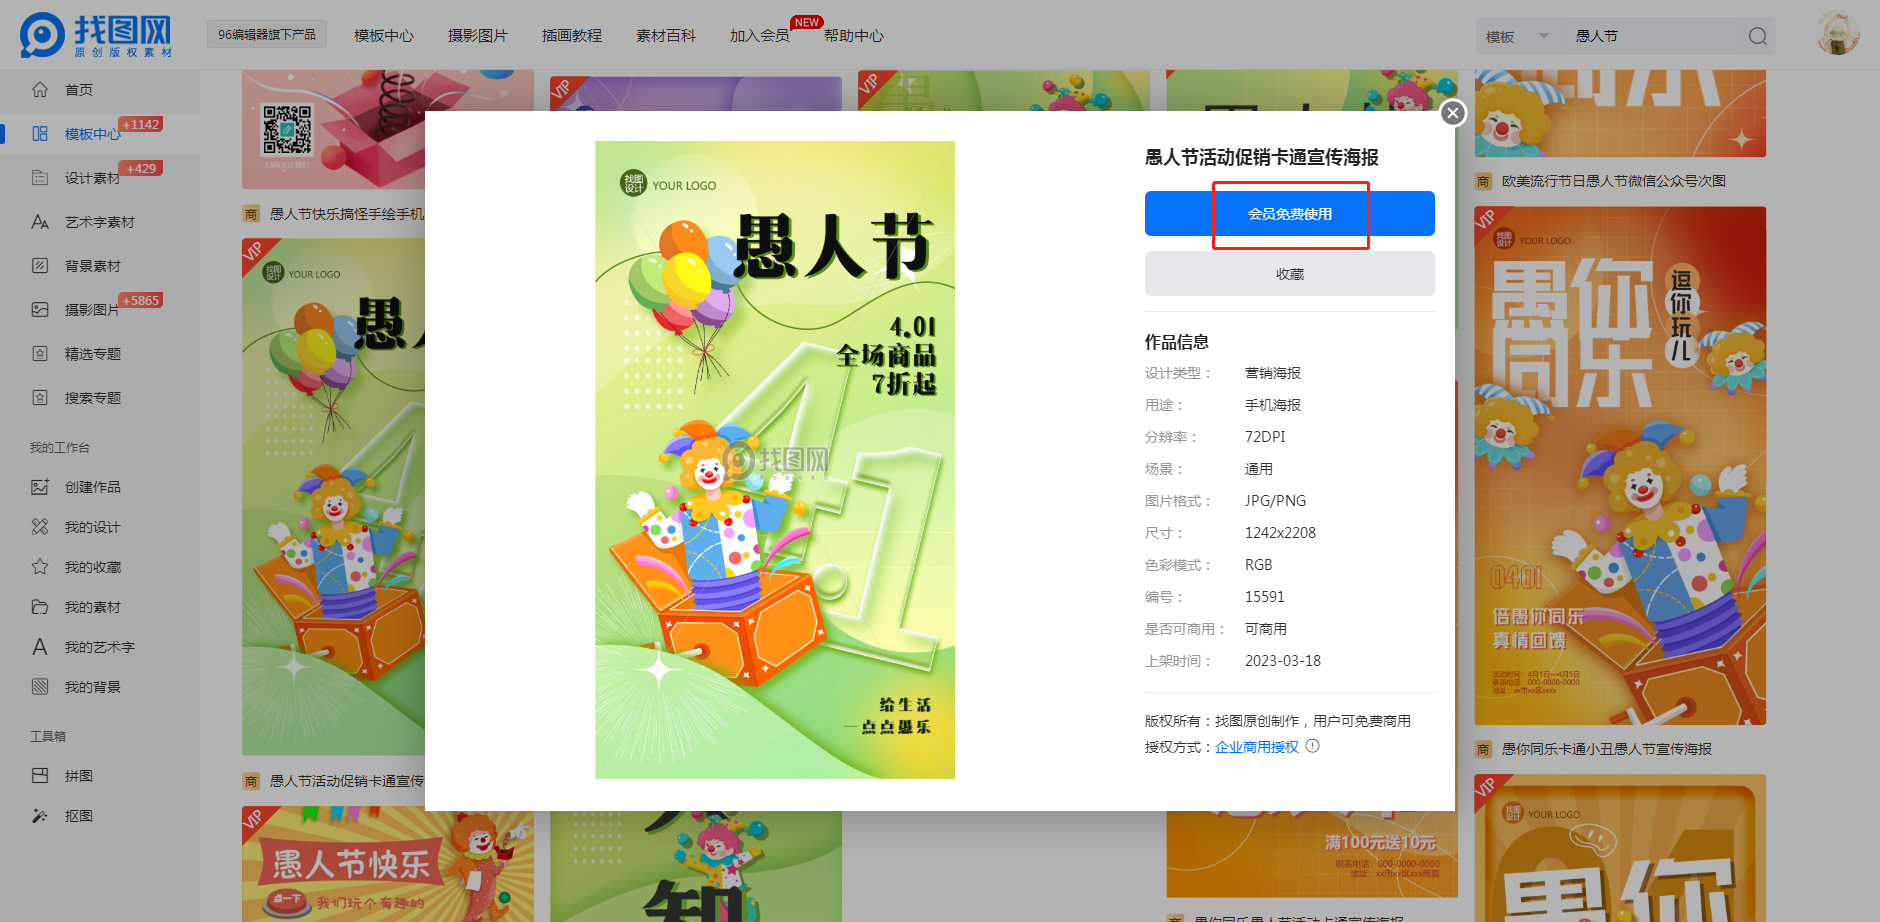Open 摄影图片 in left sidebar
The image size is (1880, 922).
click(x=91, y=310)
